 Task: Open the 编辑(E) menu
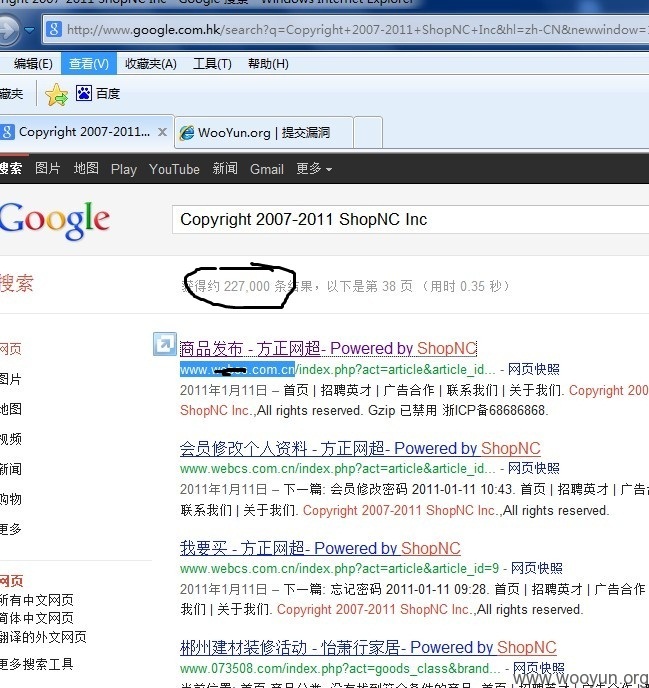(x=32, y=64)
